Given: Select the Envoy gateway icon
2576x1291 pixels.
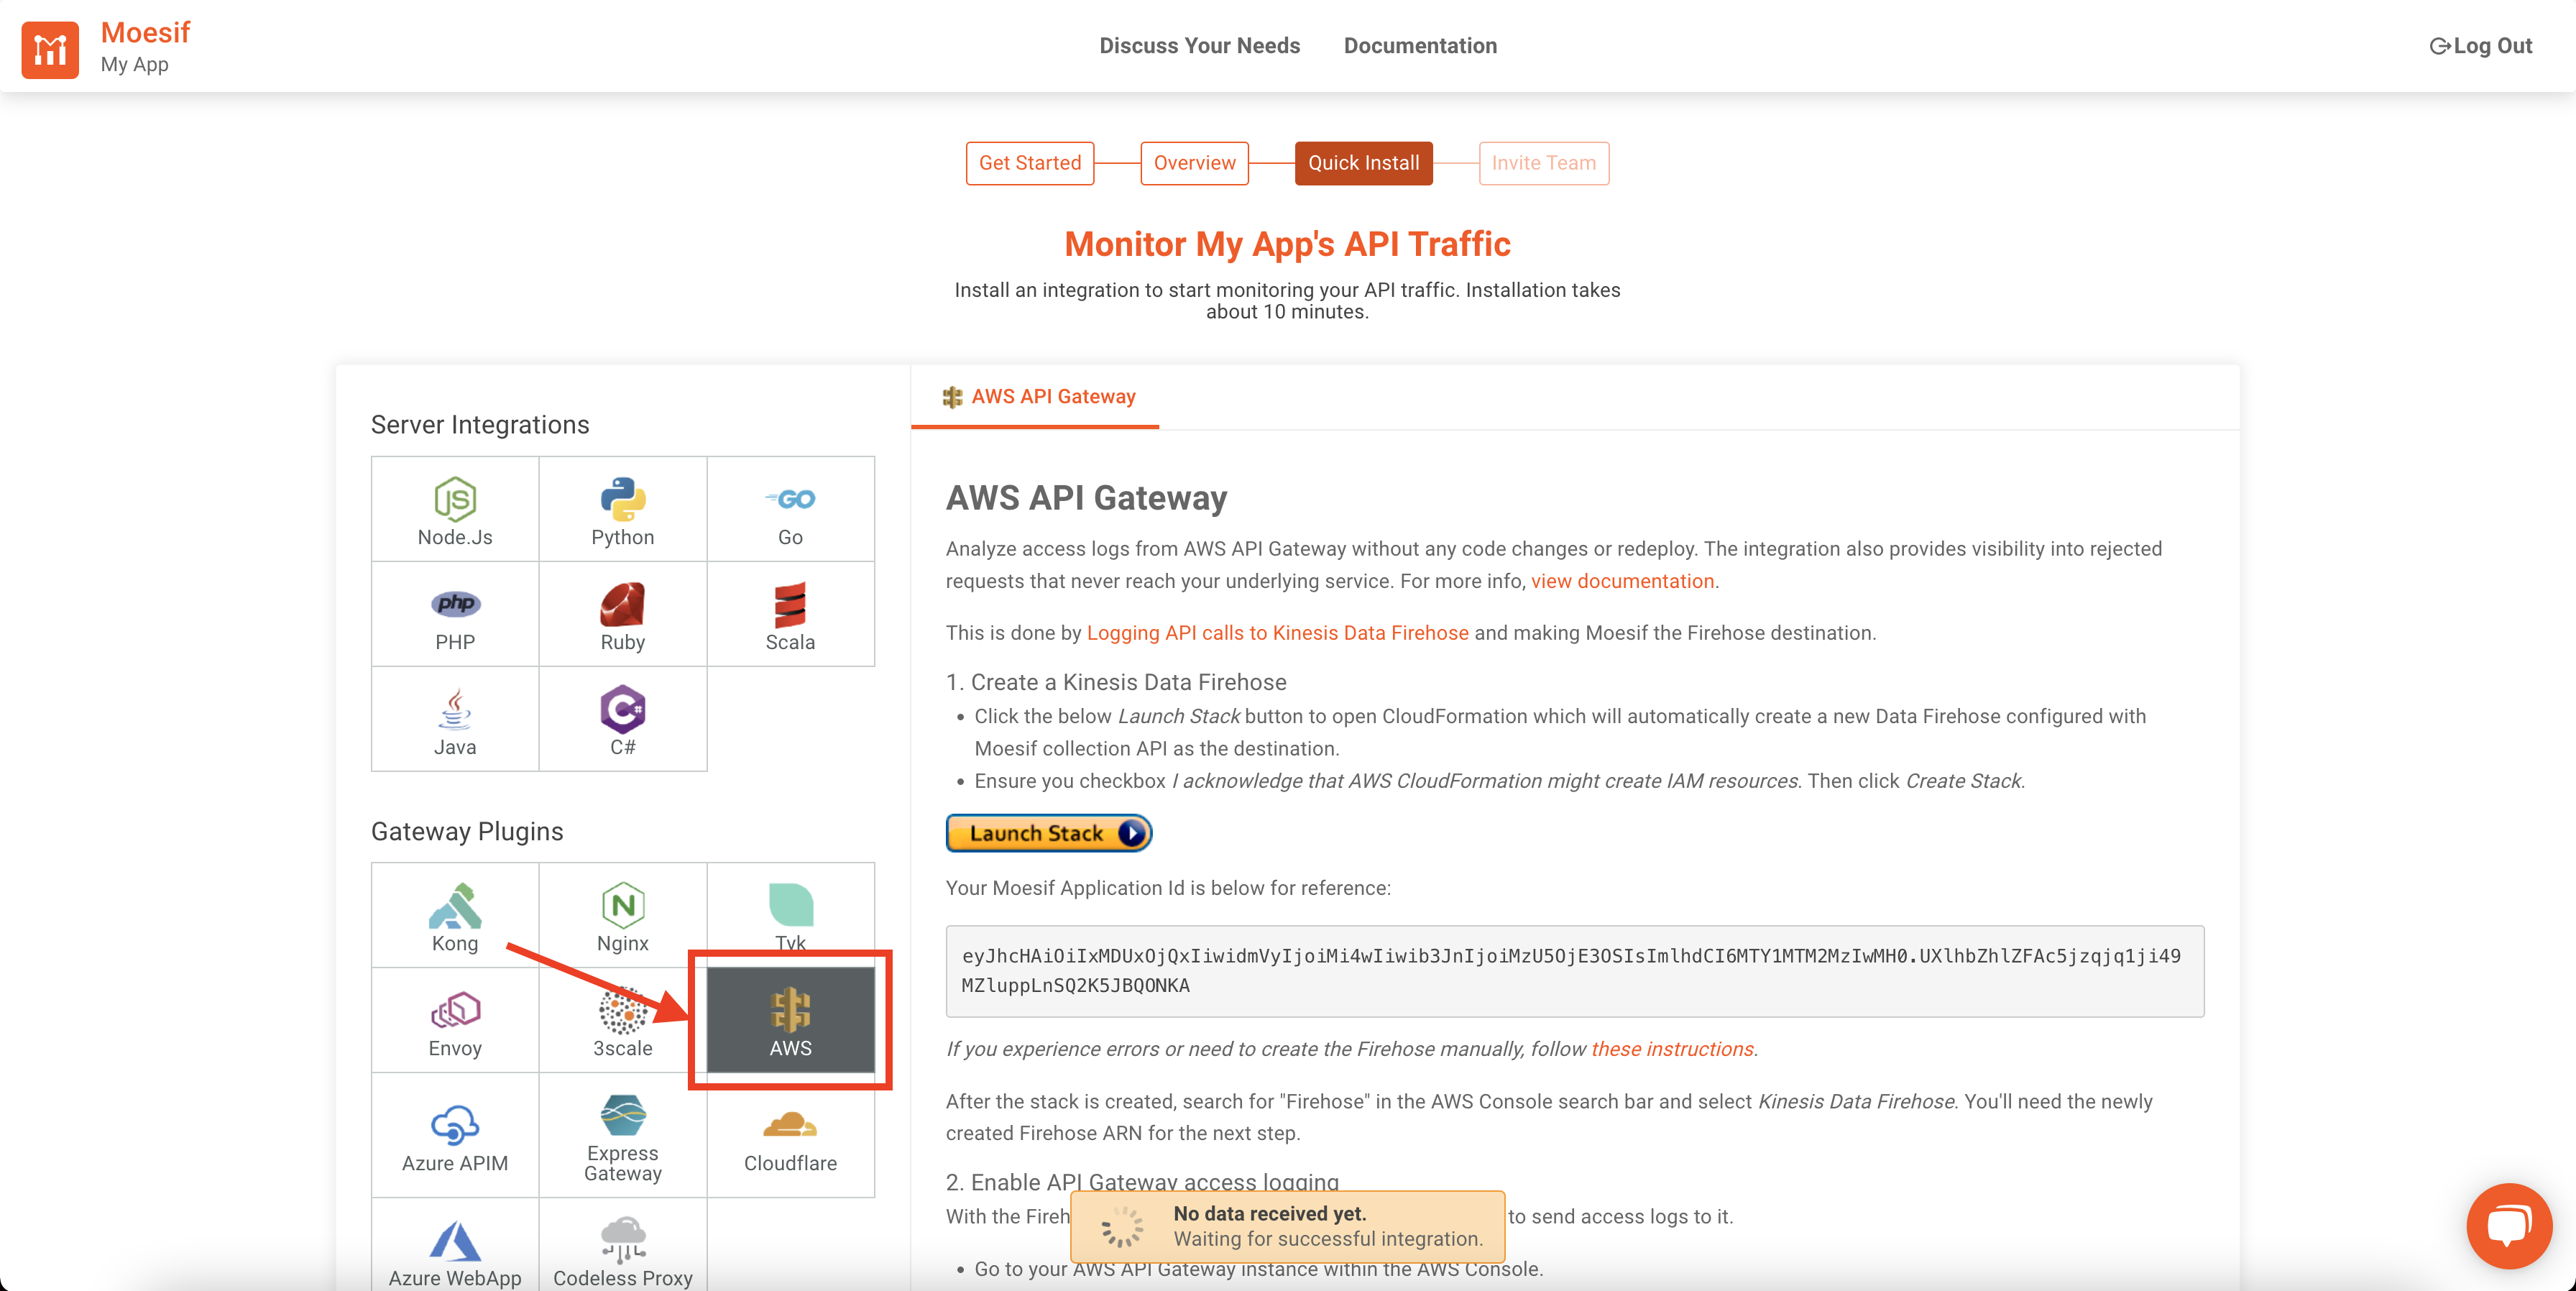Looking at the screenshot, I should pos(454,1019).
